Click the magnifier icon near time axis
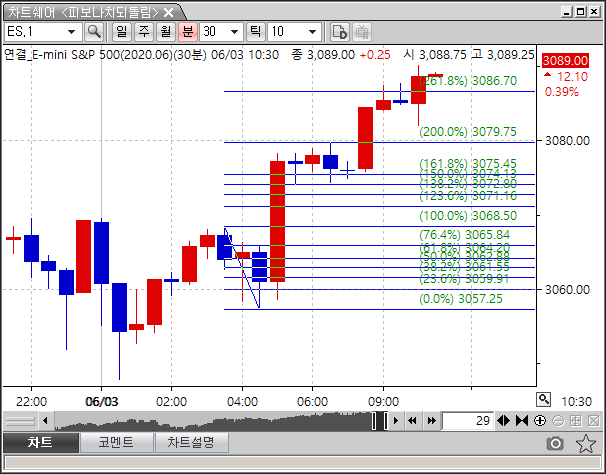606x474 pixels. point(543,399)
